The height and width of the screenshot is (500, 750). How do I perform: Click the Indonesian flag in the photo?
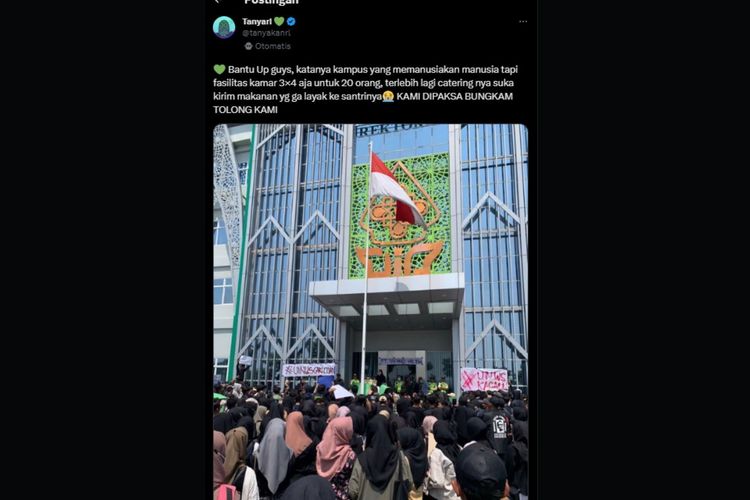point(396,190)
